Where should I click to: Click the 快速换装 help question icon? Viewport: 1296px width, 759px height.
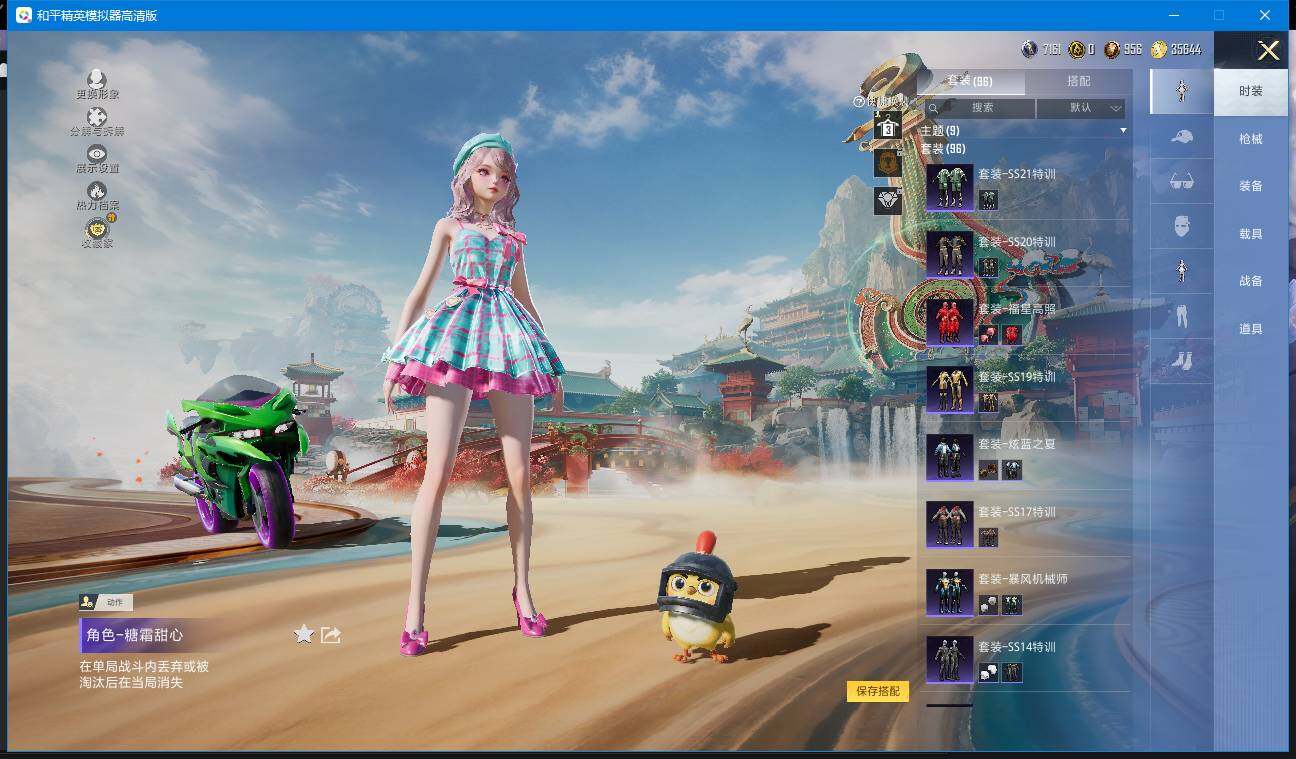(x=859, y=101)
